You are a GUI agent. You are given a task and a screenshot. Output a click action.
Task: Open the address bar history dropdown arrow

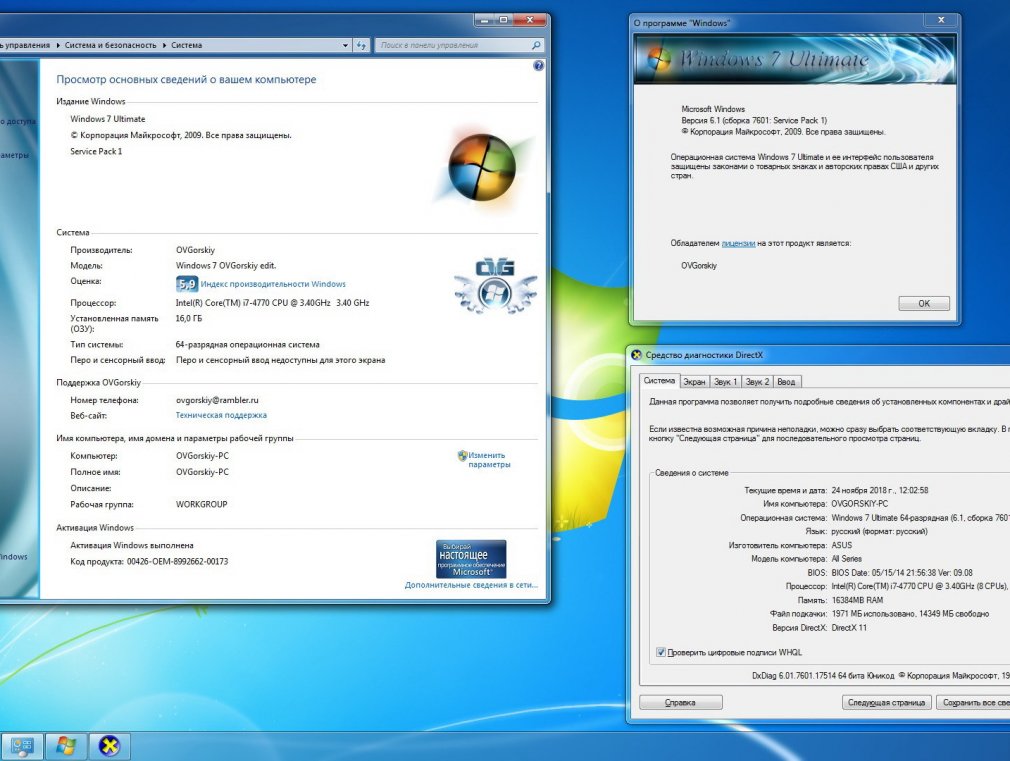pos(346,45)
